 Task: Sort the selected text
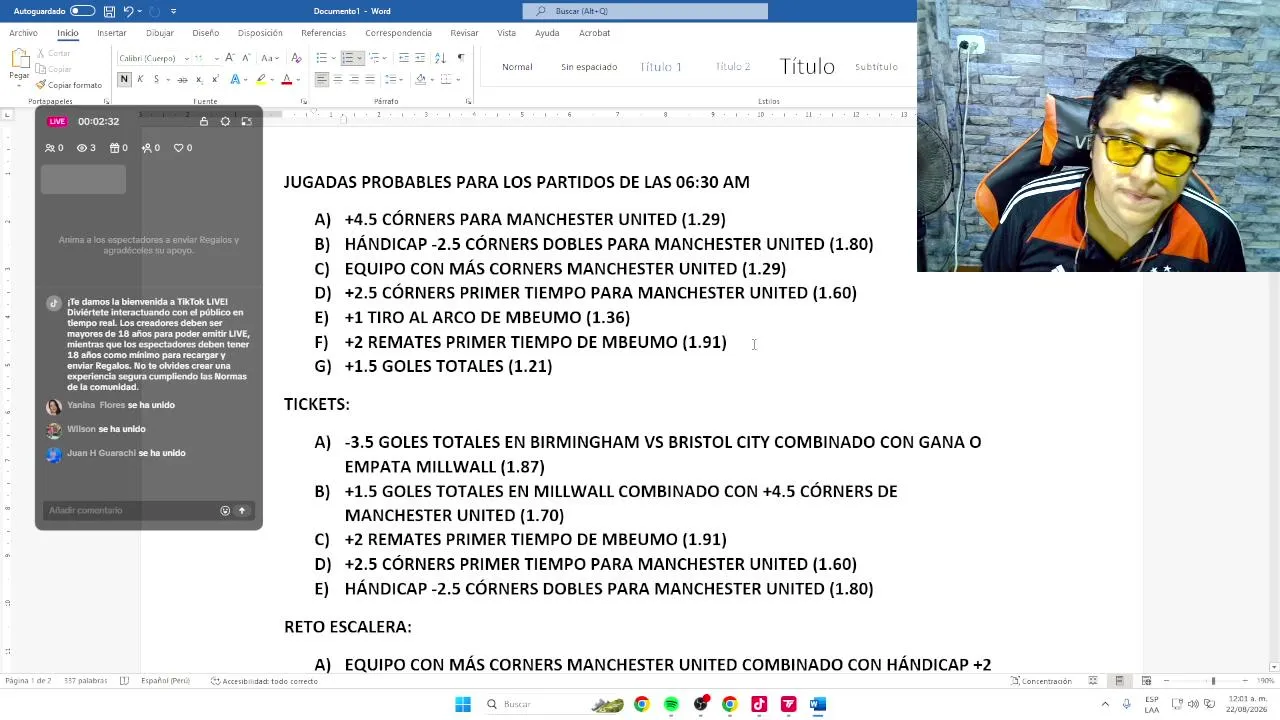[441, 58]
